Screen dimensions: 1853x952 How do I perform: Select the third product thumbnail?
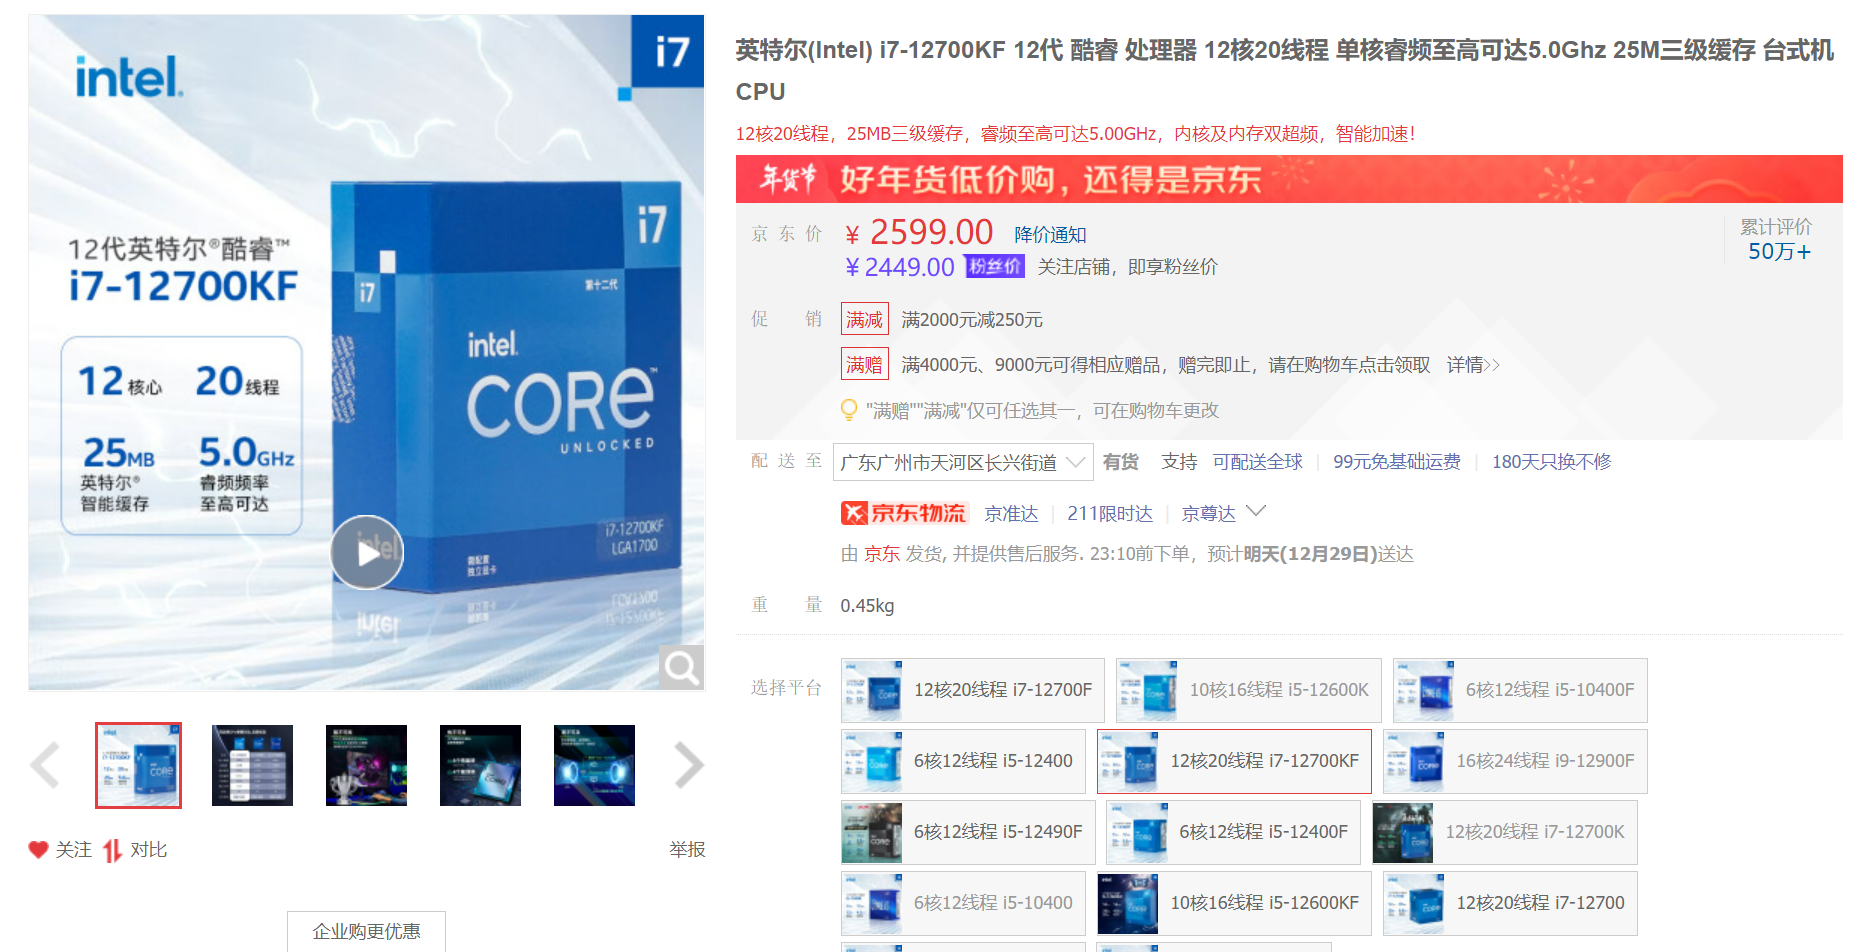pyautogui.click(x=366, y=765)
